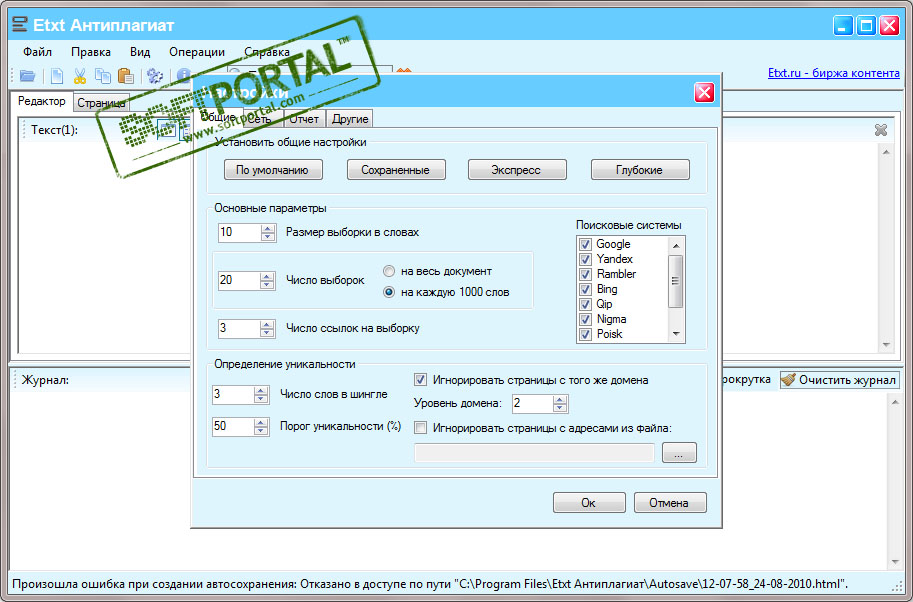Viewport: 913px width, 602px height.
Task: Toggle the Poisk search engine checkbox
Action: (586, 334)
